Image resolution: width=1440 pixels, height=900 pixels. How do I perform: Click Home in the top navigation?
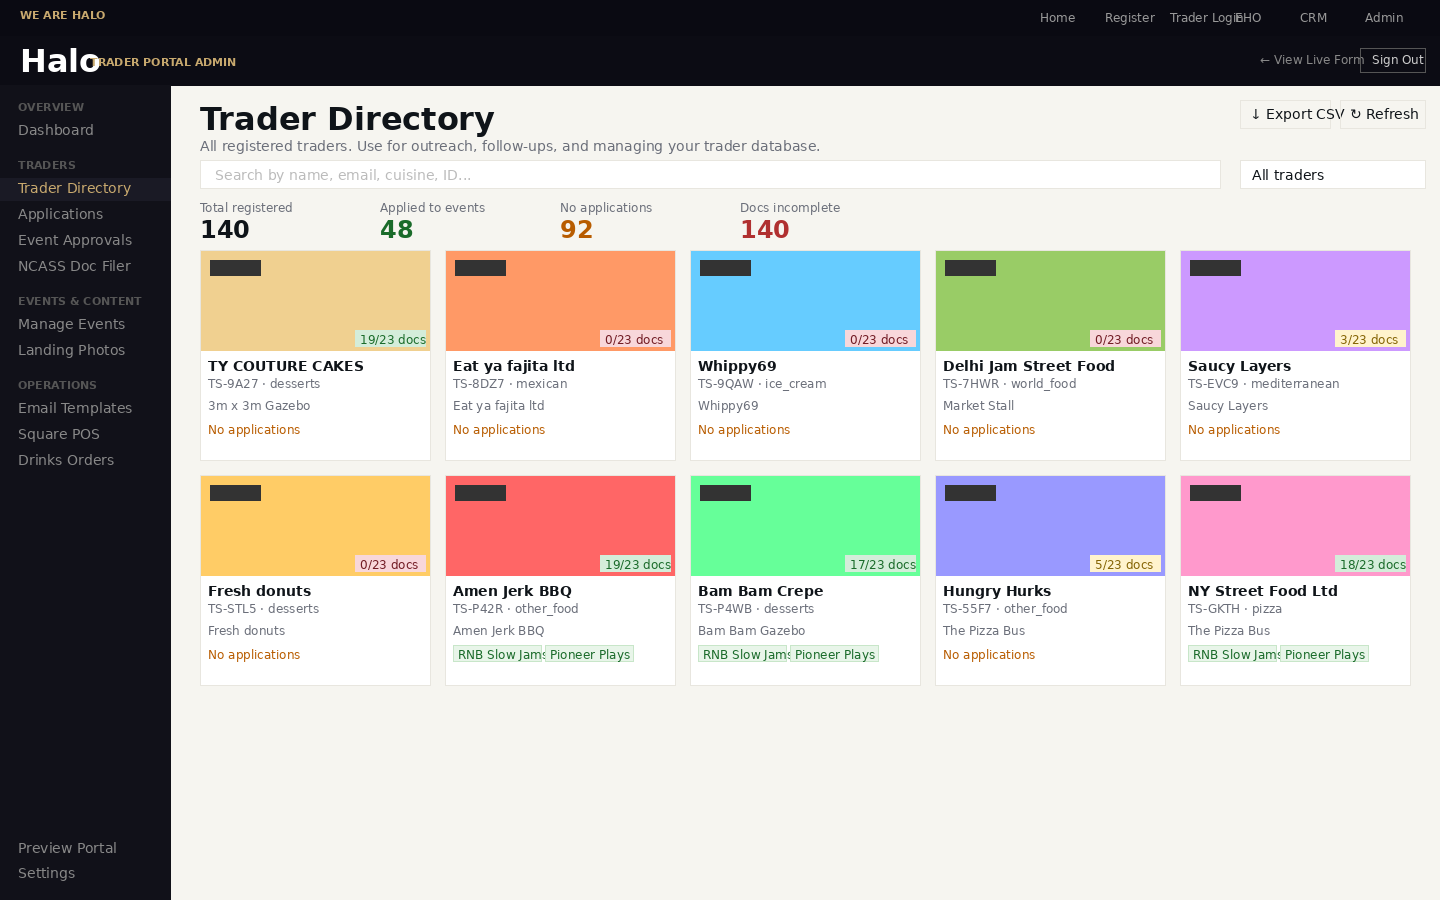point(1057,17)
